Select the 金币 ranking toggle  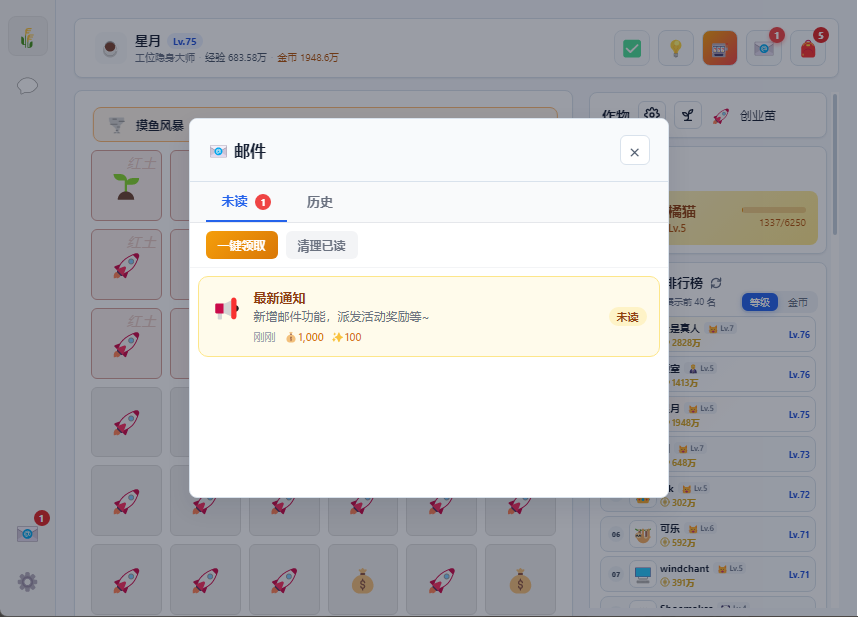click(797, 302)
